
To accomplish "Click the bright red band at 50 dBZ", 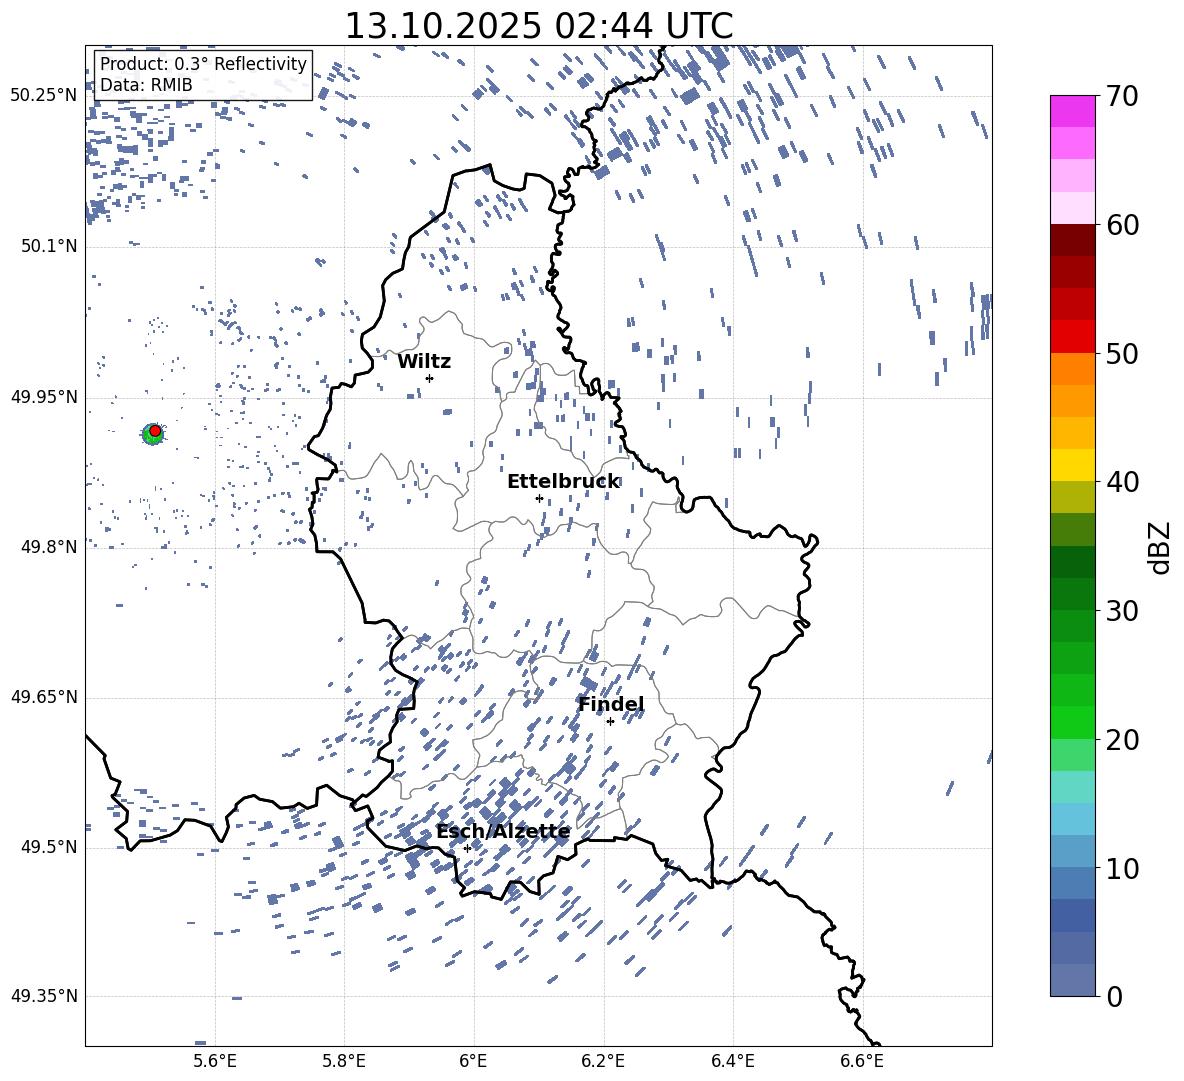I will click(x=1072, y=337).
